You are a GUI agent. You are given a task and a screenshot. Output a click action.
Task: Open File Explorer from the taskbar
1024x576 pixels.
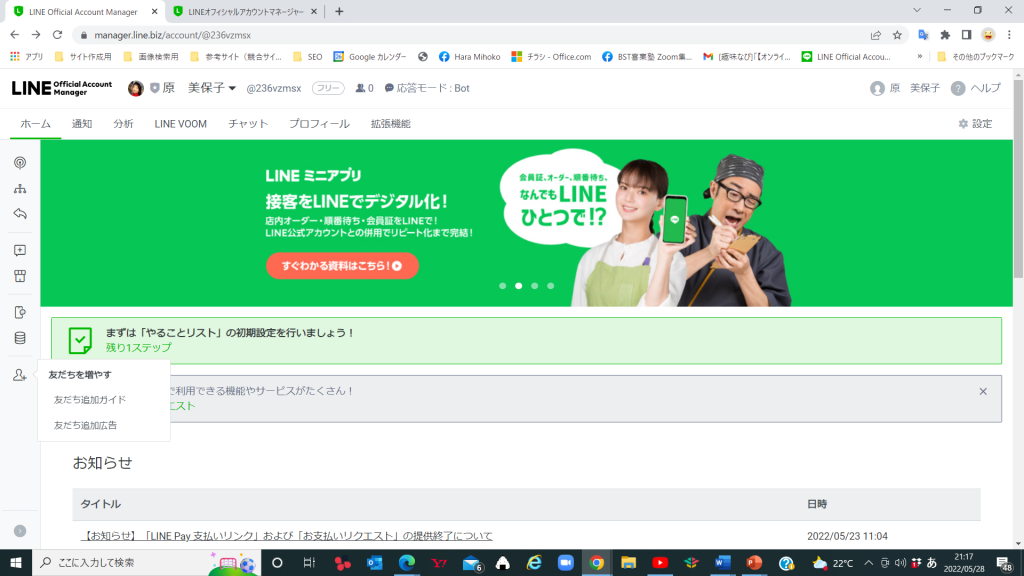pyautogui.click(x=628, y=563)
